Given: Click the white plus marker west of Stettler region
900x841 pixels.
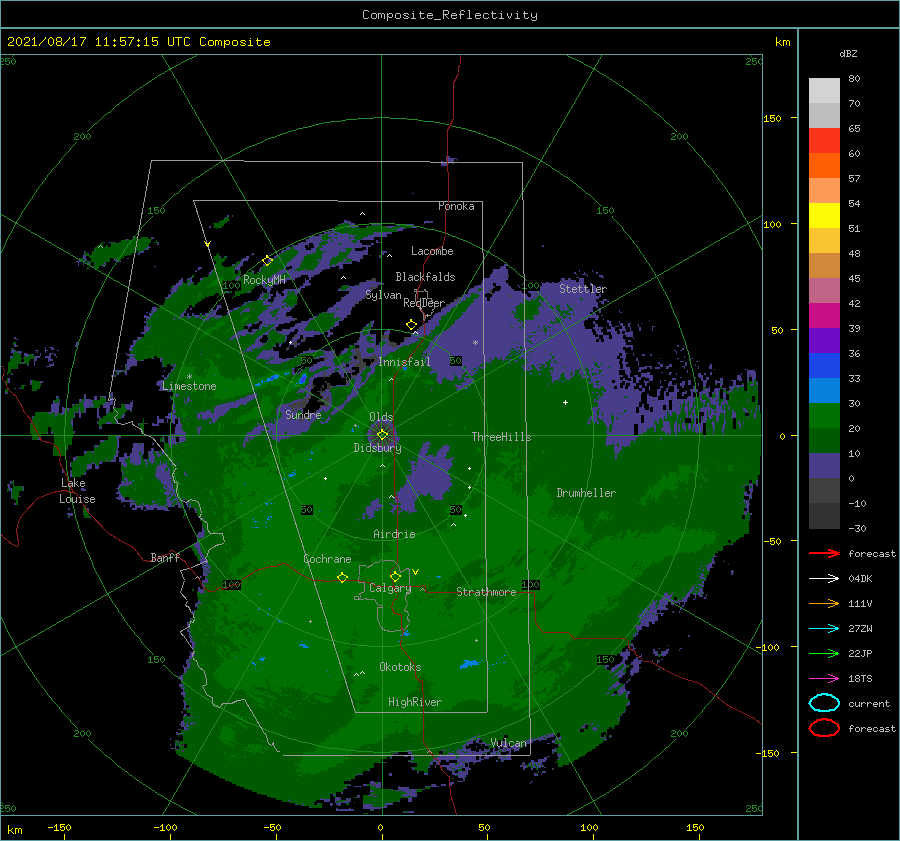Looking at the screenshot, I should (x=565, y=402).
